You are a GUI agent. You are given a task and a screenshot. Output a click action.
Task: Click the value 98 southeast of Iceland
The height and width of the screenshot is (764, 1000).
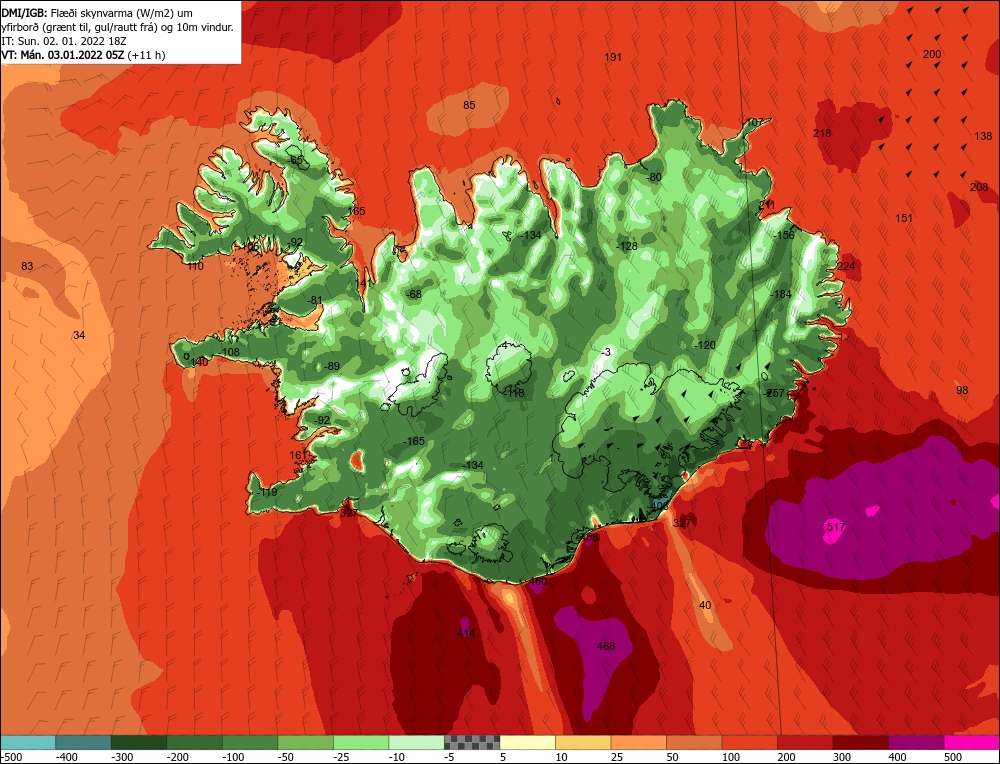pos(962,390)
